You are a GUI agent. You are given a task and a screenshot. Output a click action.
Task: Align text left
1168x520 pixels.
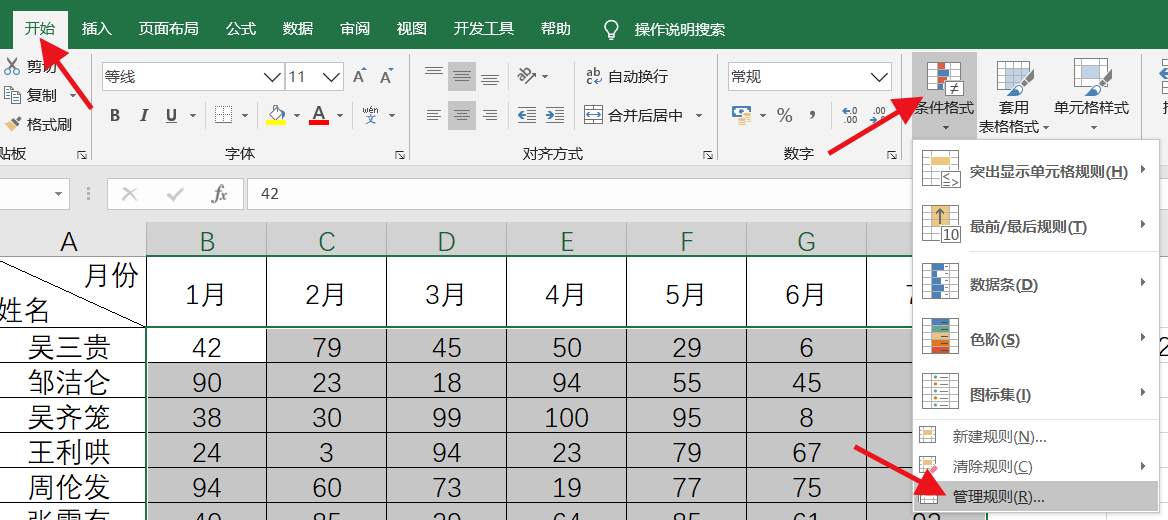434,115
